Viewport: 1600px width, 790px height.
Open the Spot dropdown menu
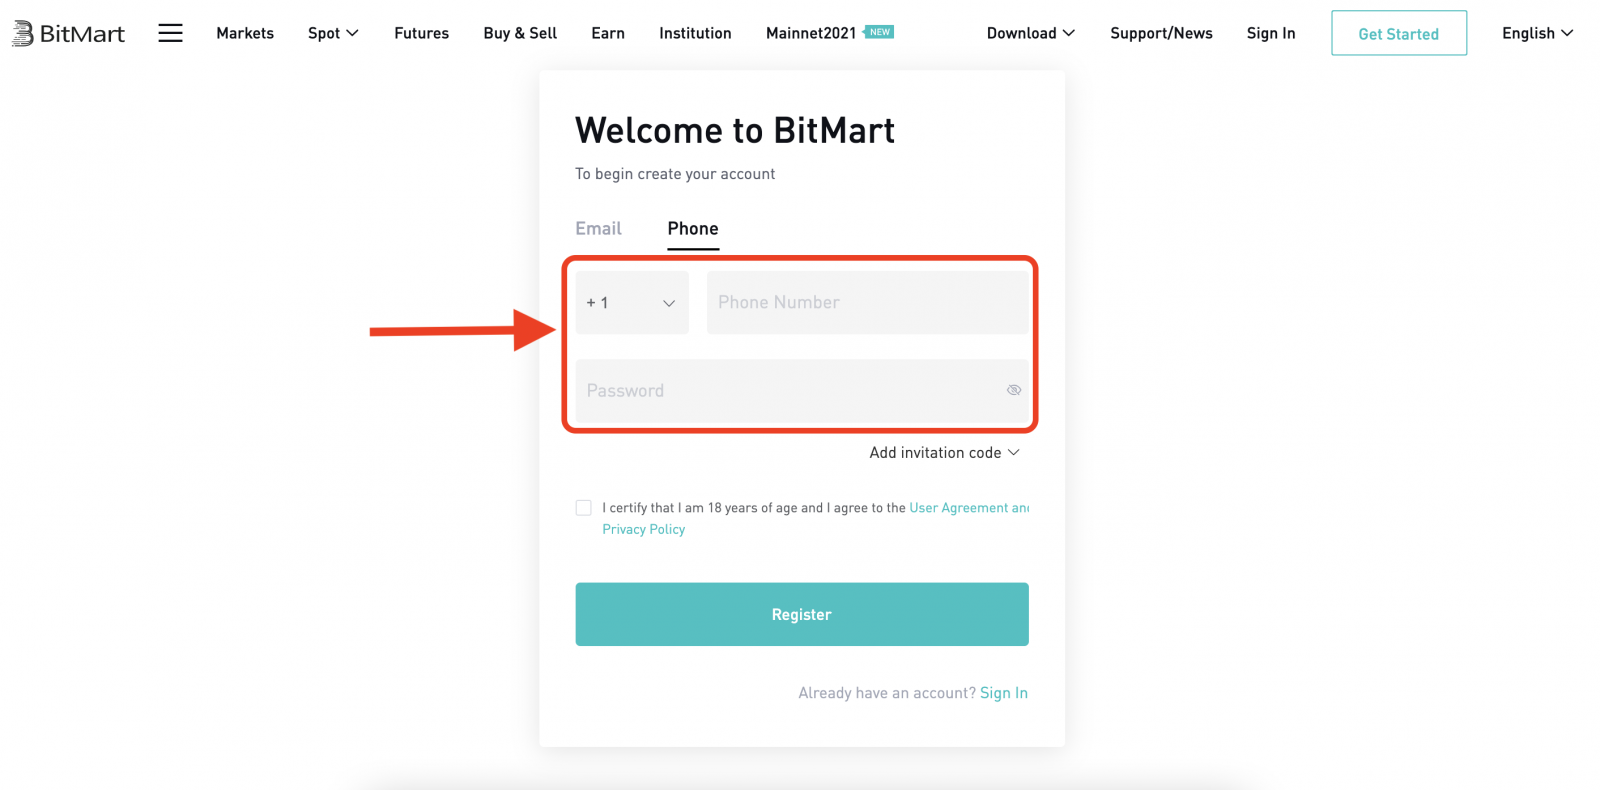[x=332, y=32]
